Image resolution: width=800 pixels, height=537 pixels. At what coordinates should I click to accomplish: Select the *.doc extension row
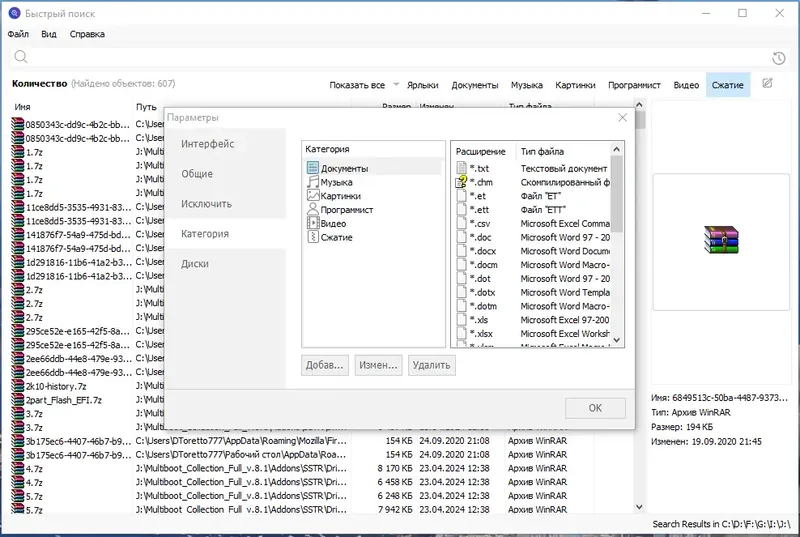pos(531,237)
